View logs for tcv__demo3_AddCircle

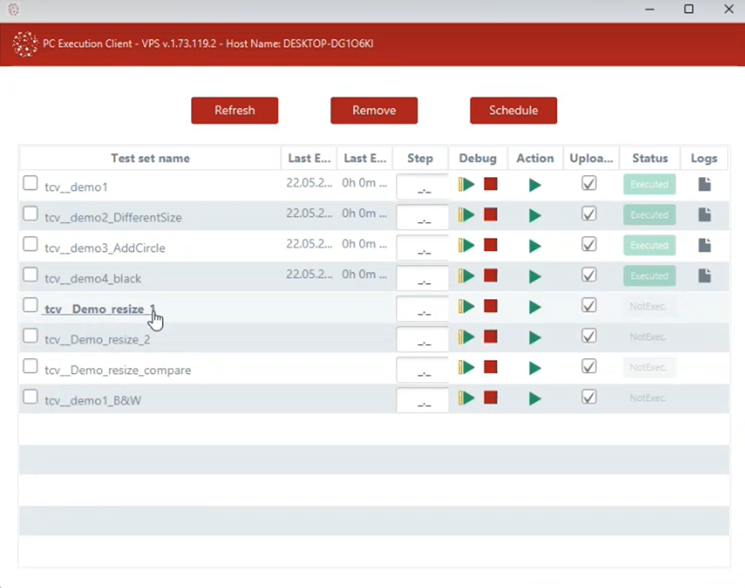[705, 246]
